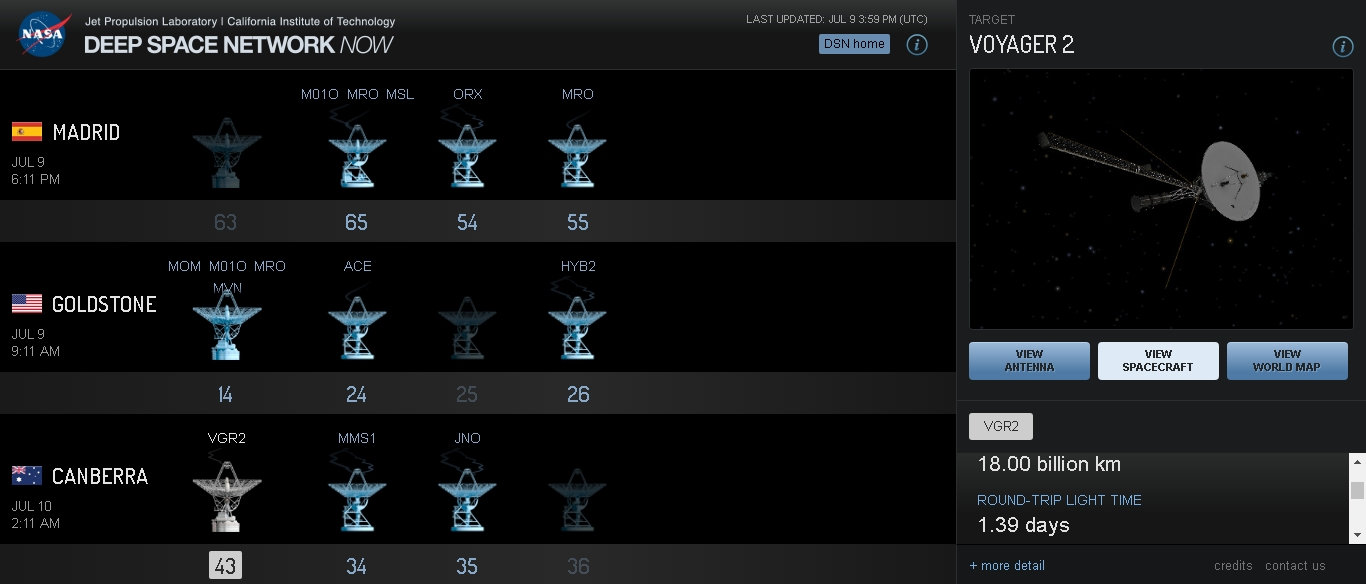Image resolution: width=1366 pixels, height=584 pixels.
Task: Click the US flag for Goldstone
Action: coord(27,304)
